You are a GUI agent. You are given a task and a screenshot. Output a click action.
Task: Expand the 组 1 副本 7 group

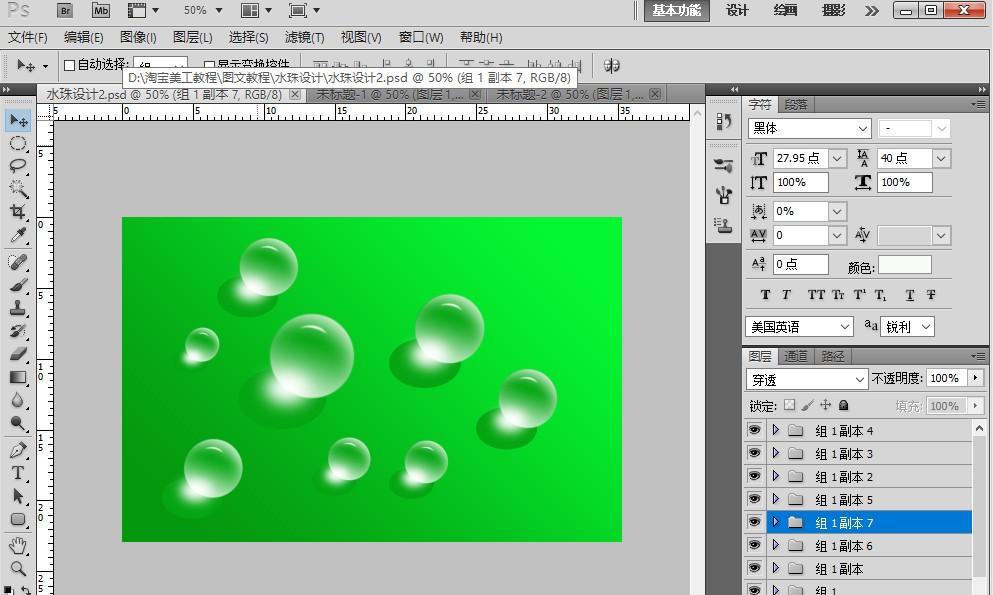[x=776, y=522]
